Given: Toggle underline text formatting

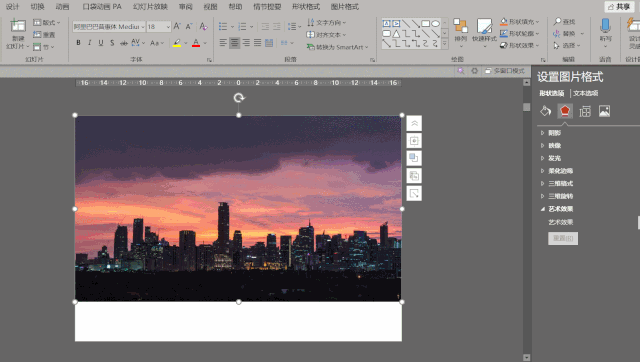Looking at the screenshot, I should click(101, 43).
